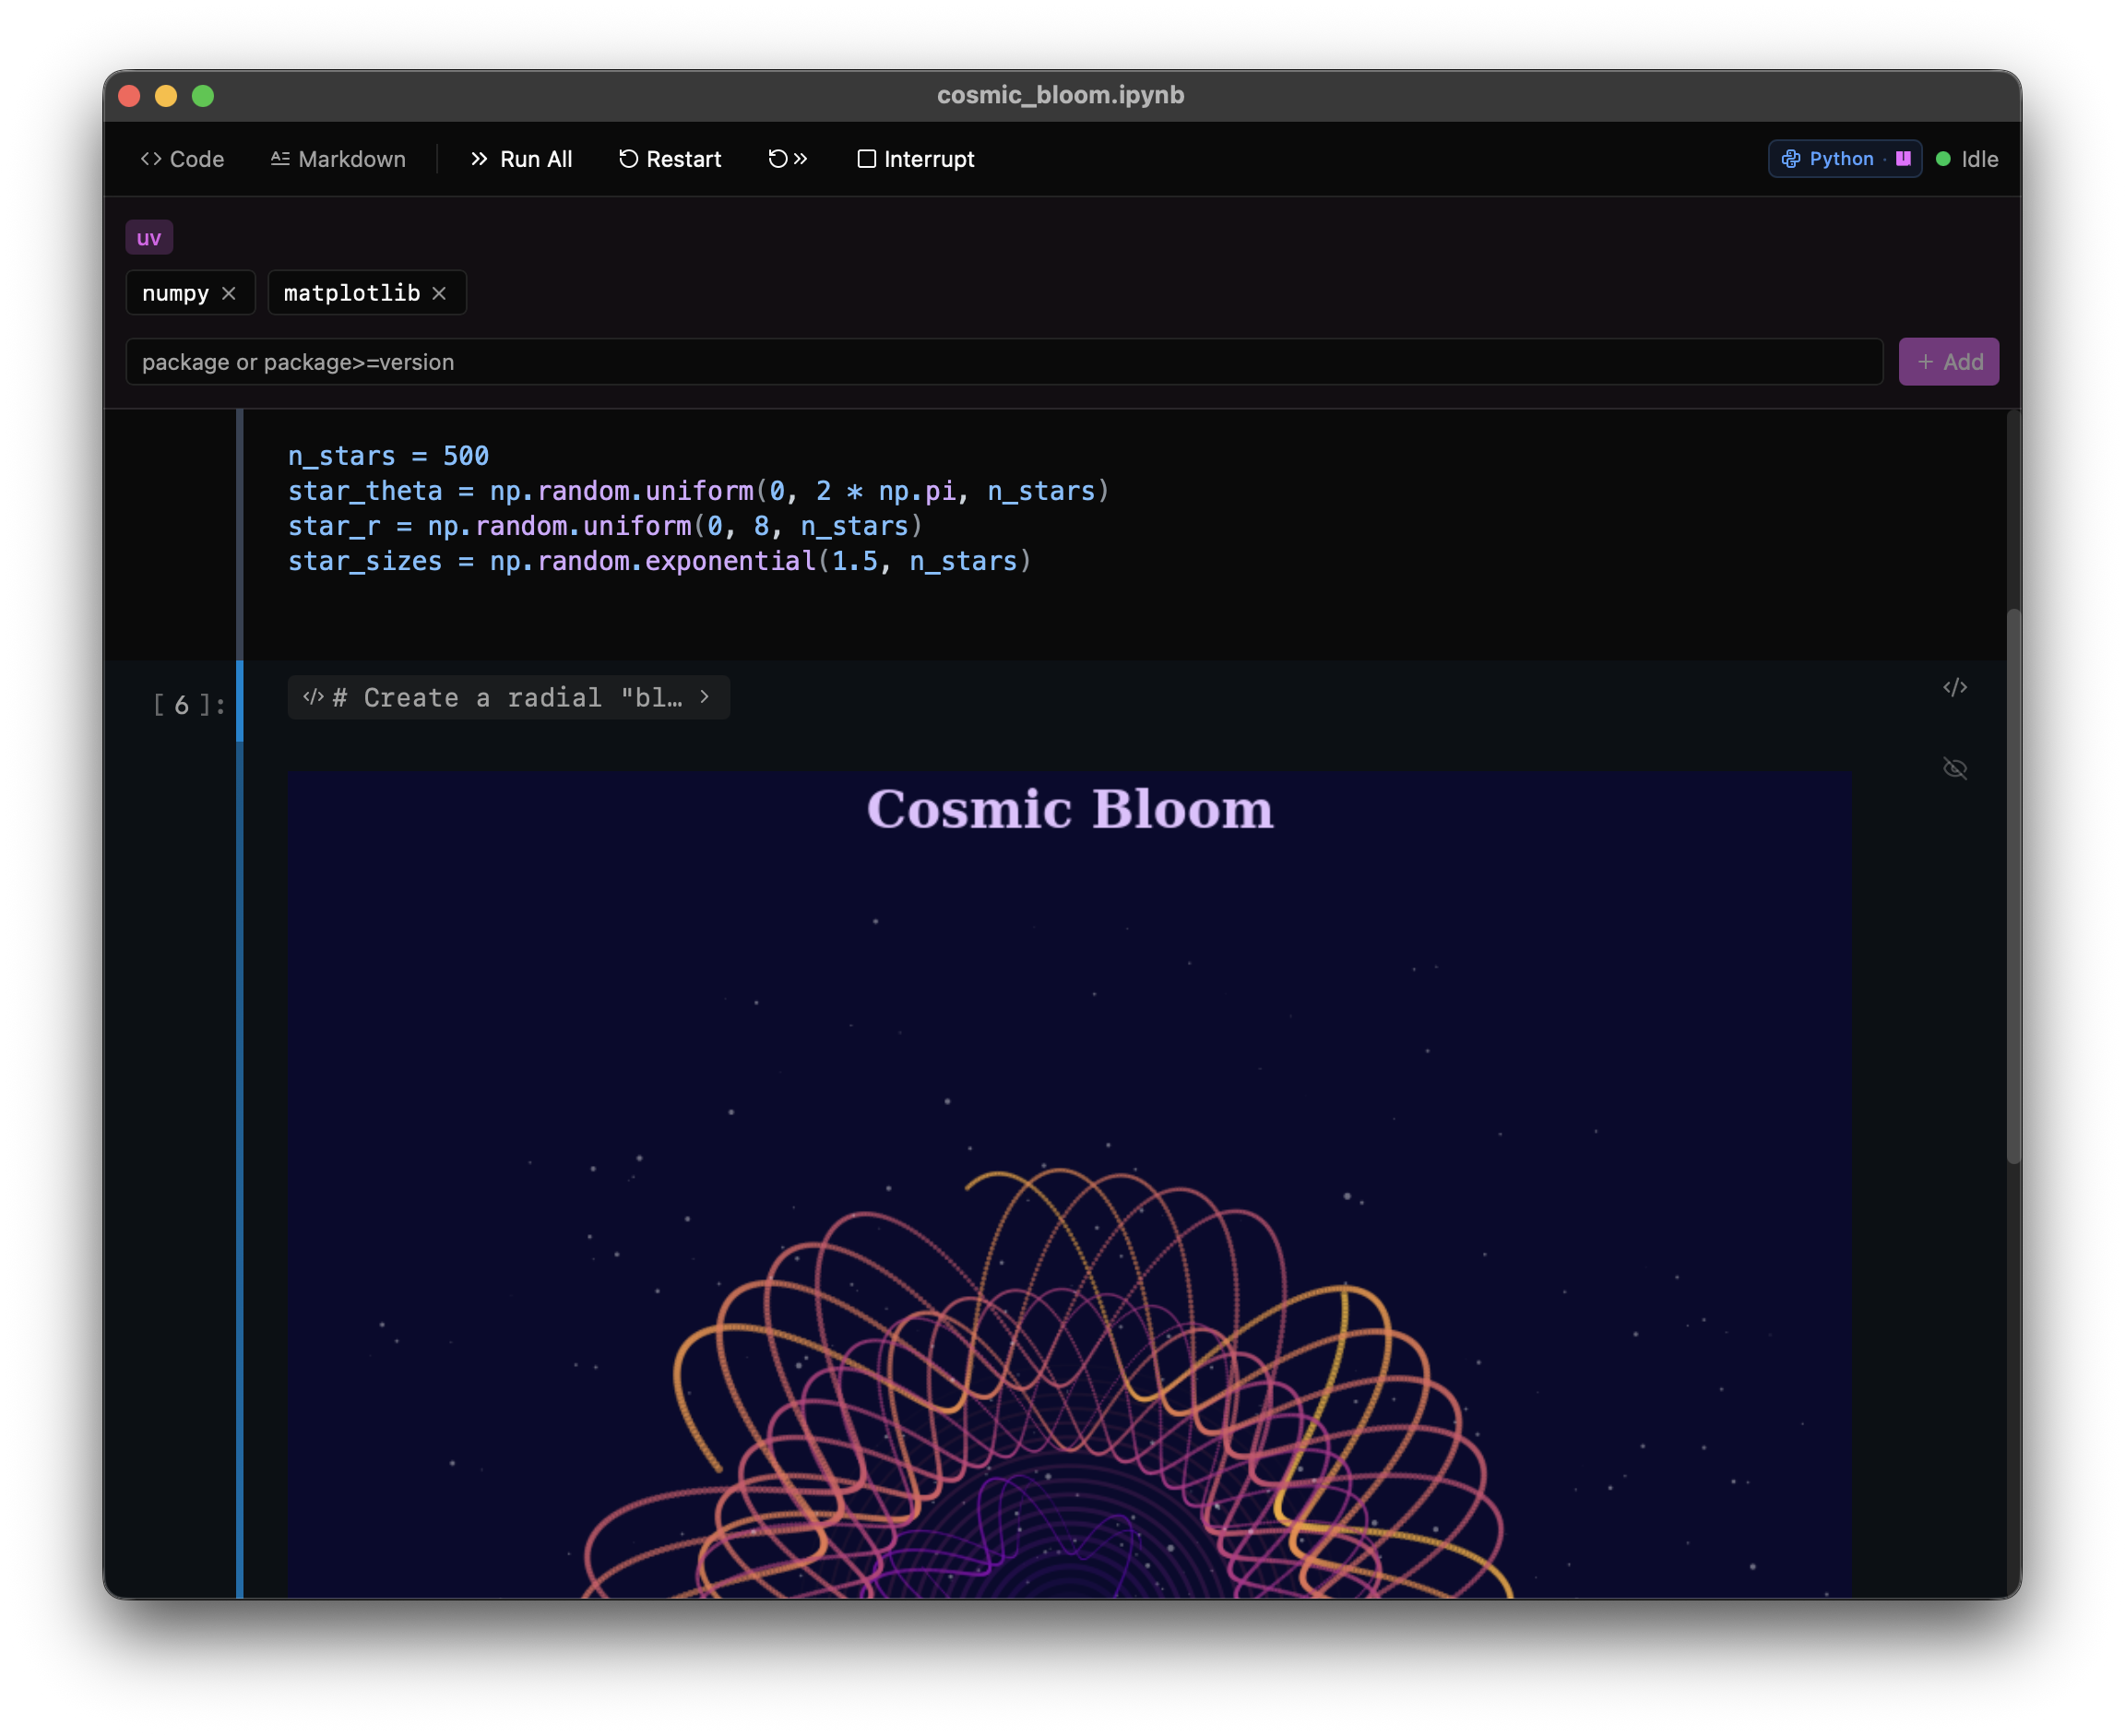Expand collapsed "Create a radial" code
Image resolution: width=2125 pixels, height=1736 pixels.
click(x=508, y=697)
